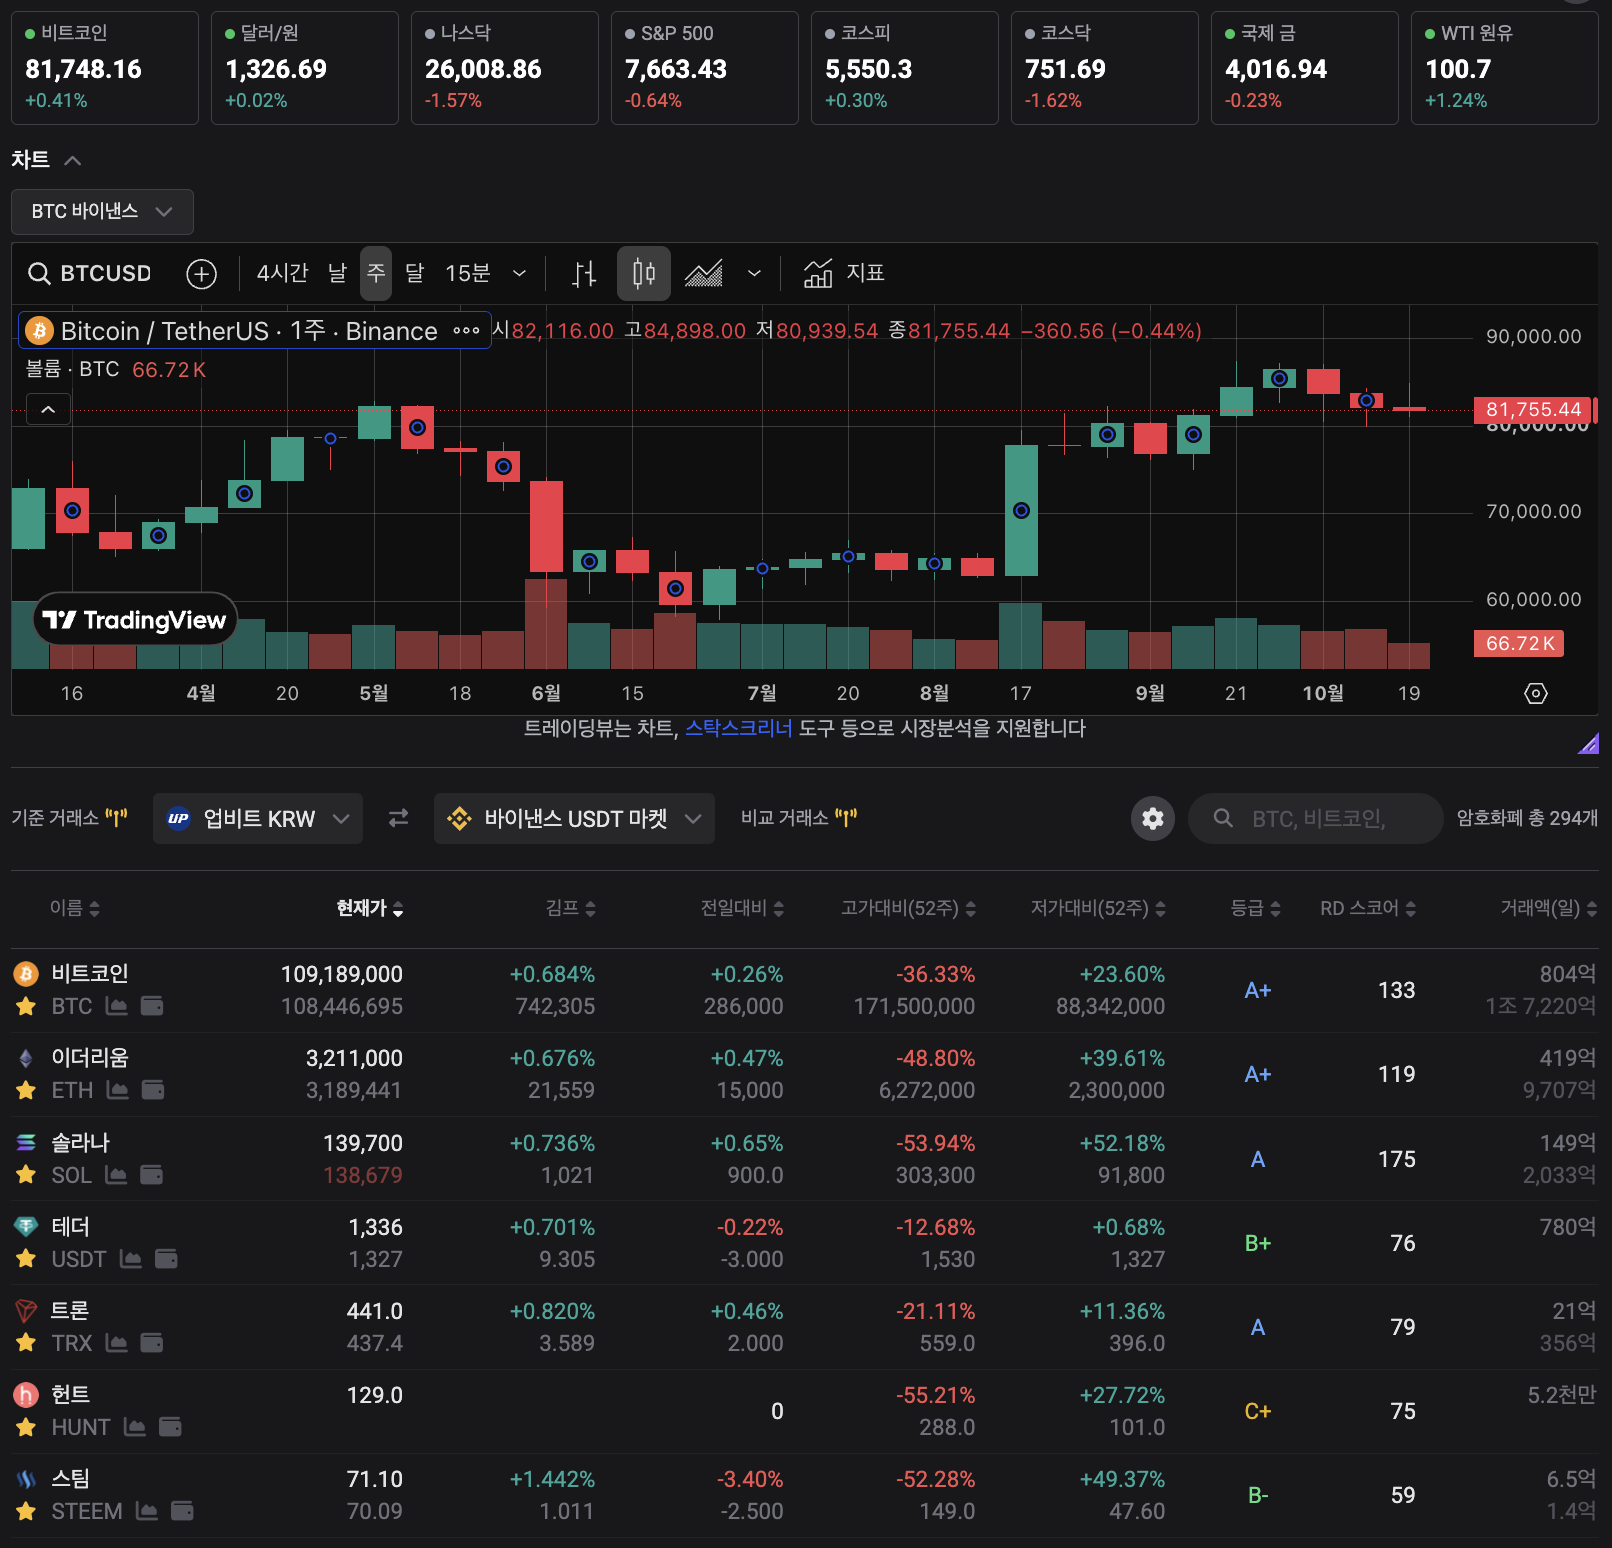Open the 나스닥 index card
Image resolution: width=1612 pixels, height=1548 pixels.
505,68
